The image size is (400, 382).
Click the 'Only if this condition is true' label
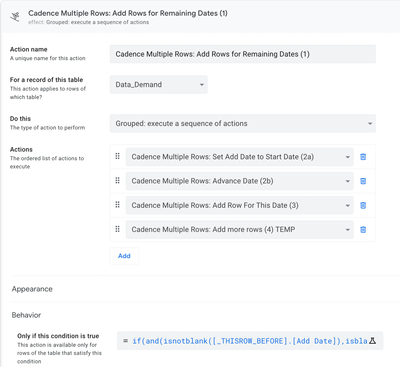[58, 336]
